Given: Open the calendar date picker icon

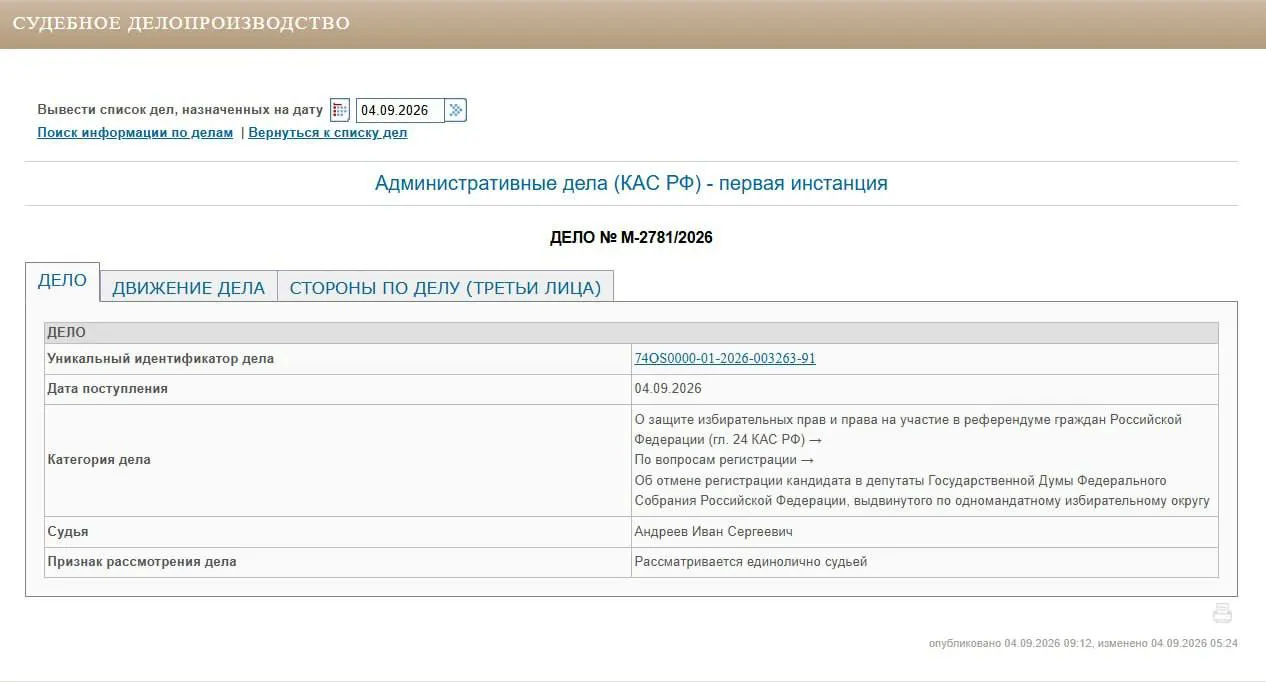Looking at the screenshot, I should point(340,110).
